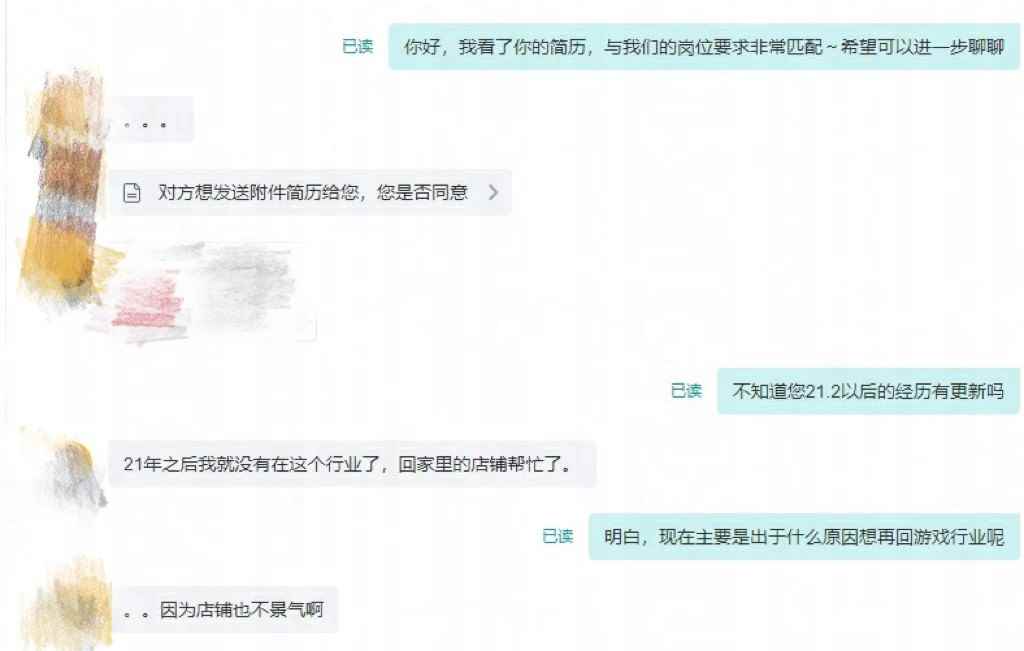
Task: Click the three-dots message bubble
Action: tap(152, 119)
